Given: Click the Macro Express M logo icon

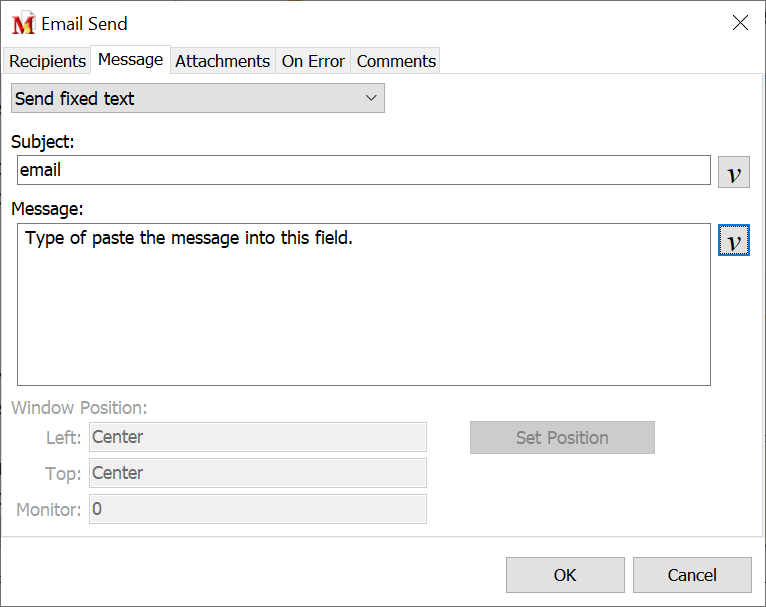Looking at the screenshot, I should pos(23,24).
